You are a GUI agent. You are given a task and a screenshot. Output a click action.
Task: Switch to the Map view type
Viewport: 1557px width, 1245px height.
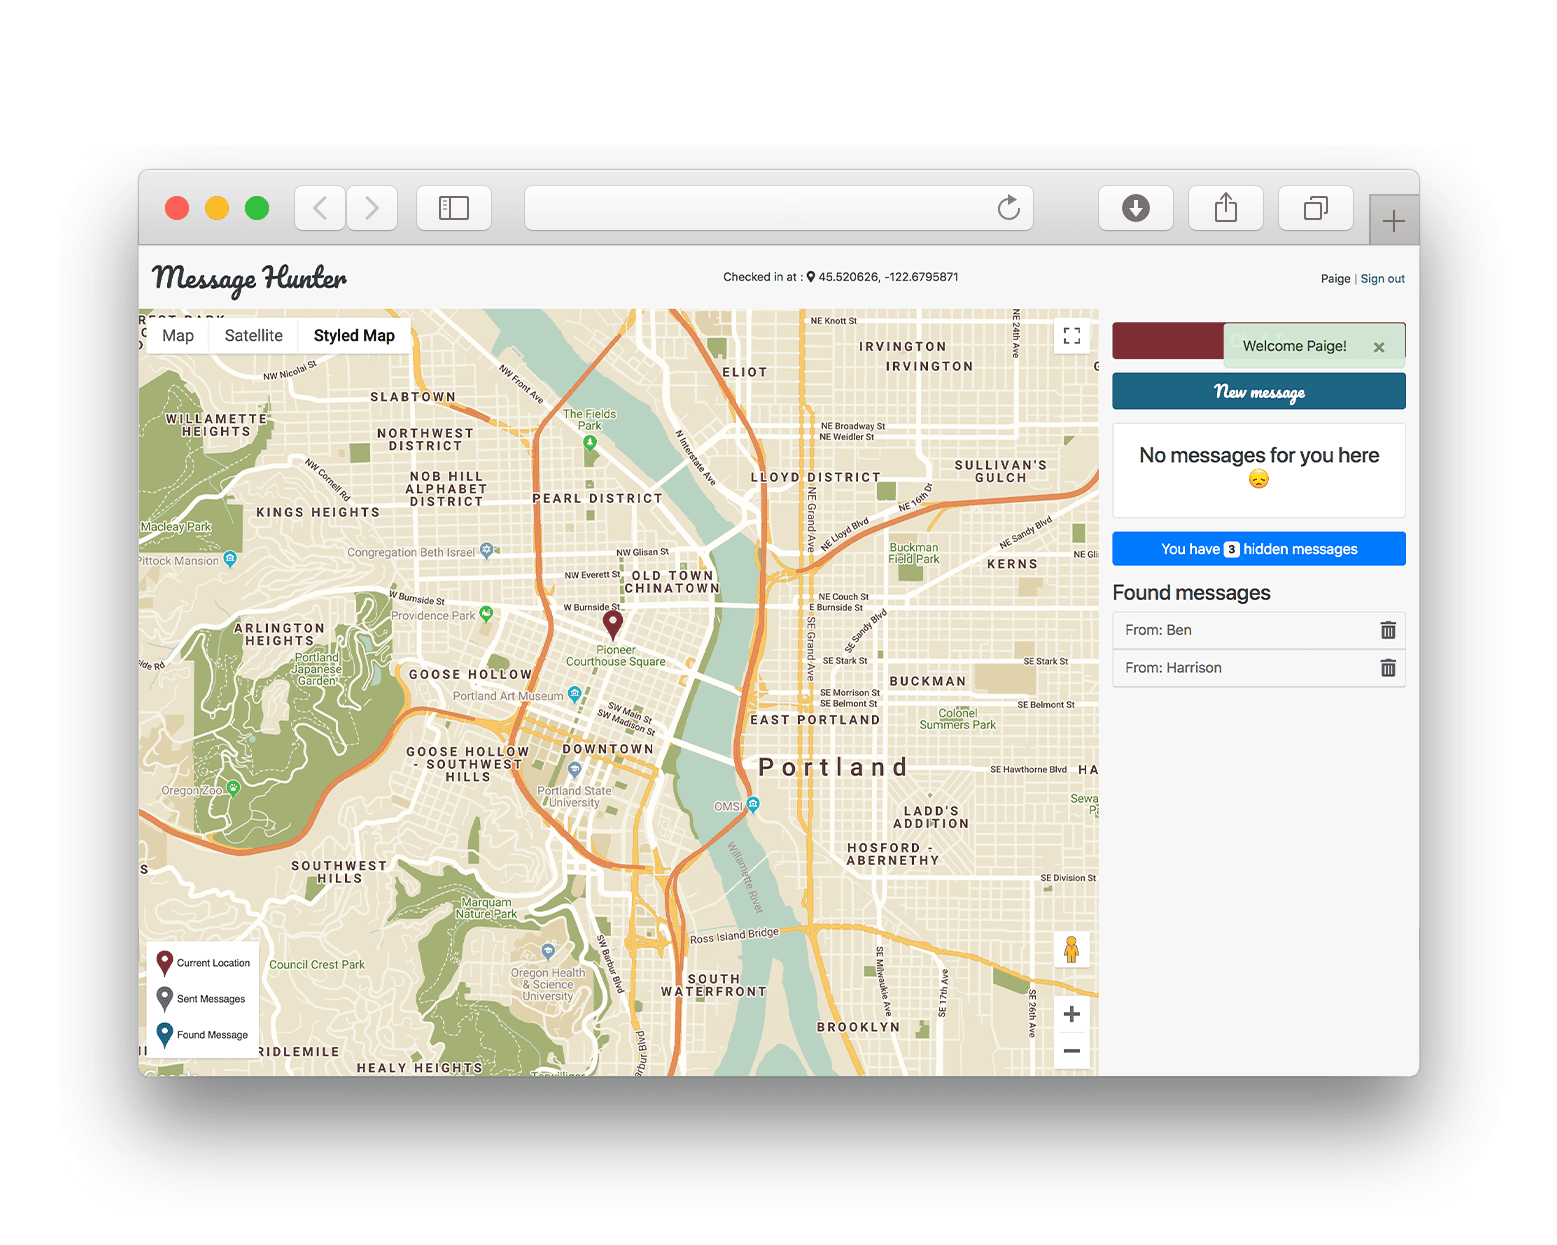tap(178, 336)
